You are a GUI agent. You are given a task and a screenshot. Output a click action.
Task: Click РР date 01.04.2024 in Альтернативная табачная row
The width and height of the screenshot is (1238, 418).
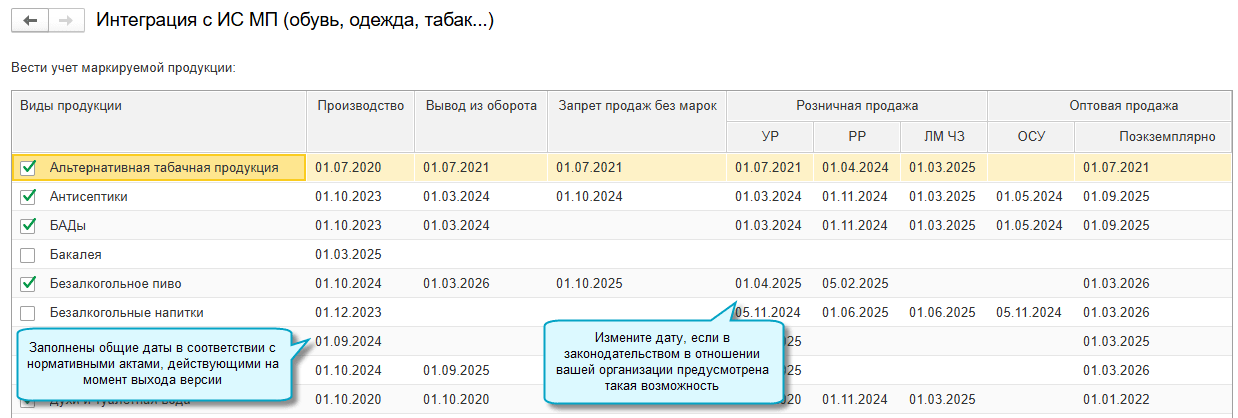coord(855,168)
